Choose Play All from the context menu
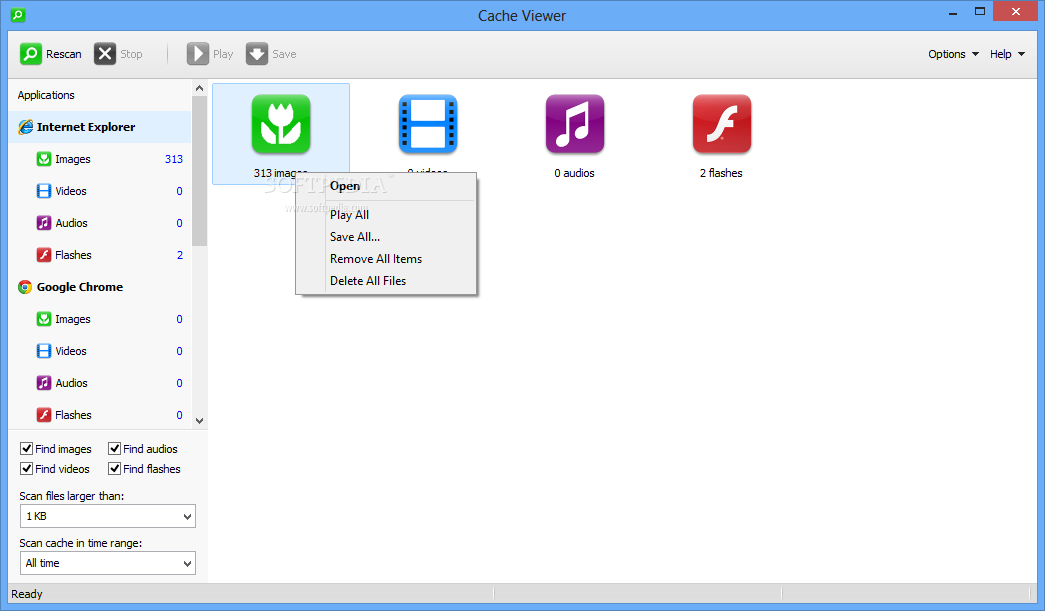 click(x=386, y=215)
